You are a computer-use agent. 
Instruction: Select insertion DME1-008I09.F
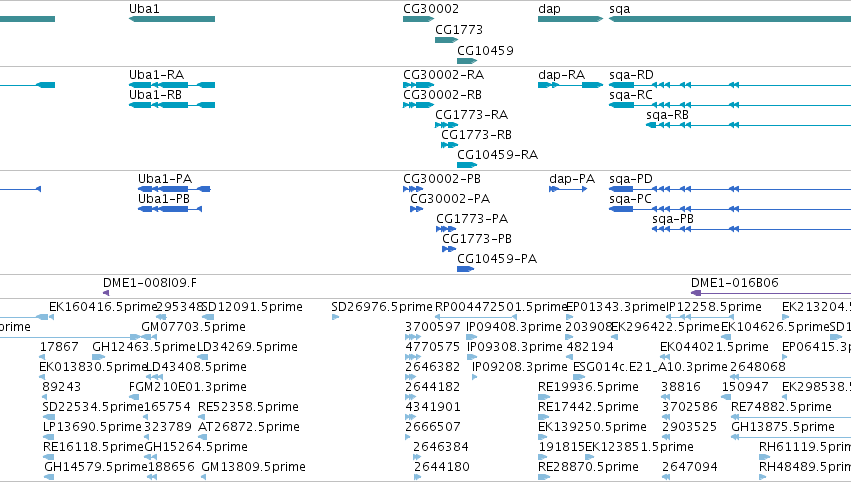pos(106,293)
